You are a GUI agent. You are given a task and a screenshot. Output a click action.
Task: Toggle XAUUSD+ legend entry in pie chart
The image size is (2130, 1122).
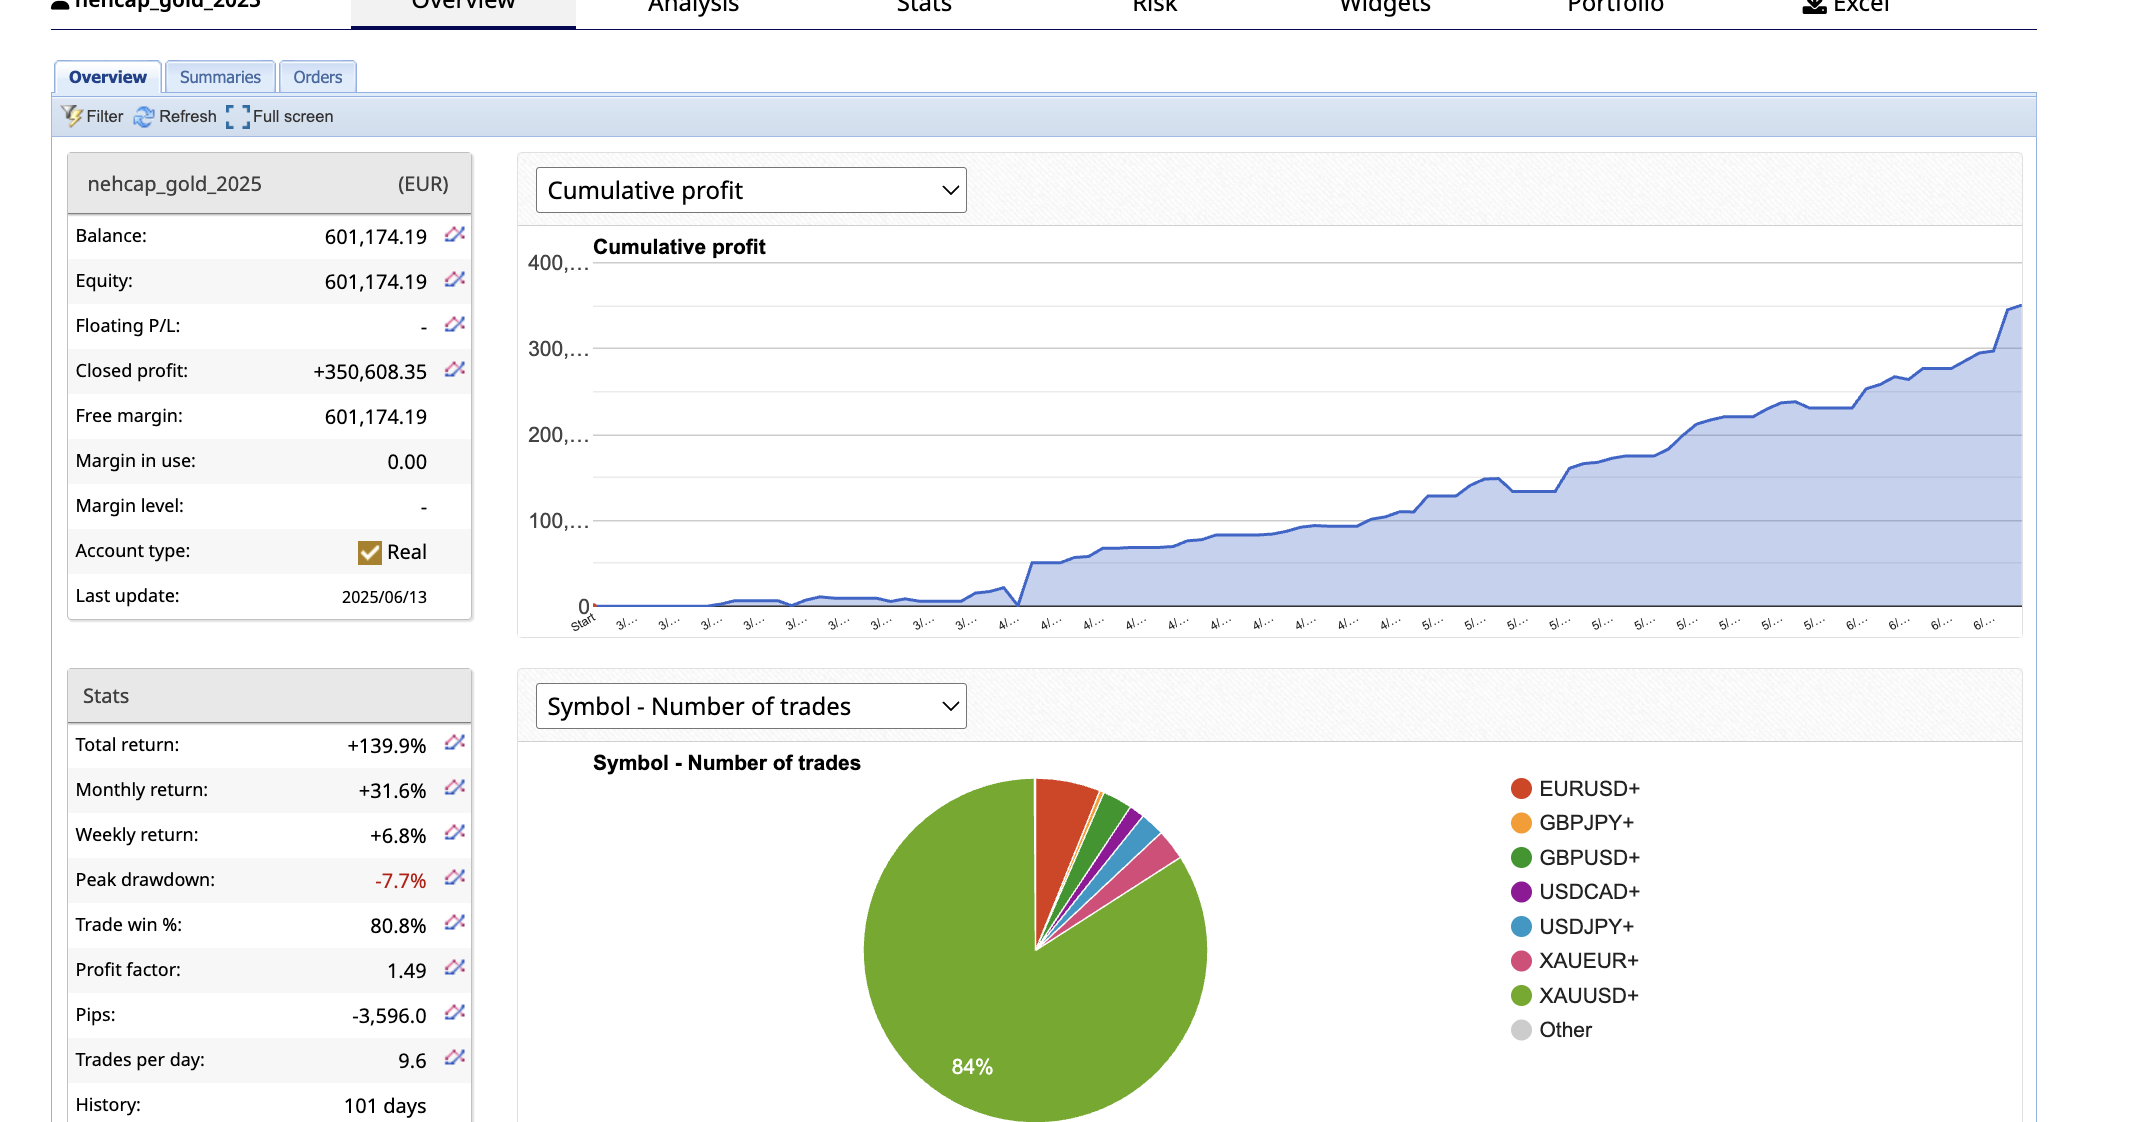[1587, 995]
